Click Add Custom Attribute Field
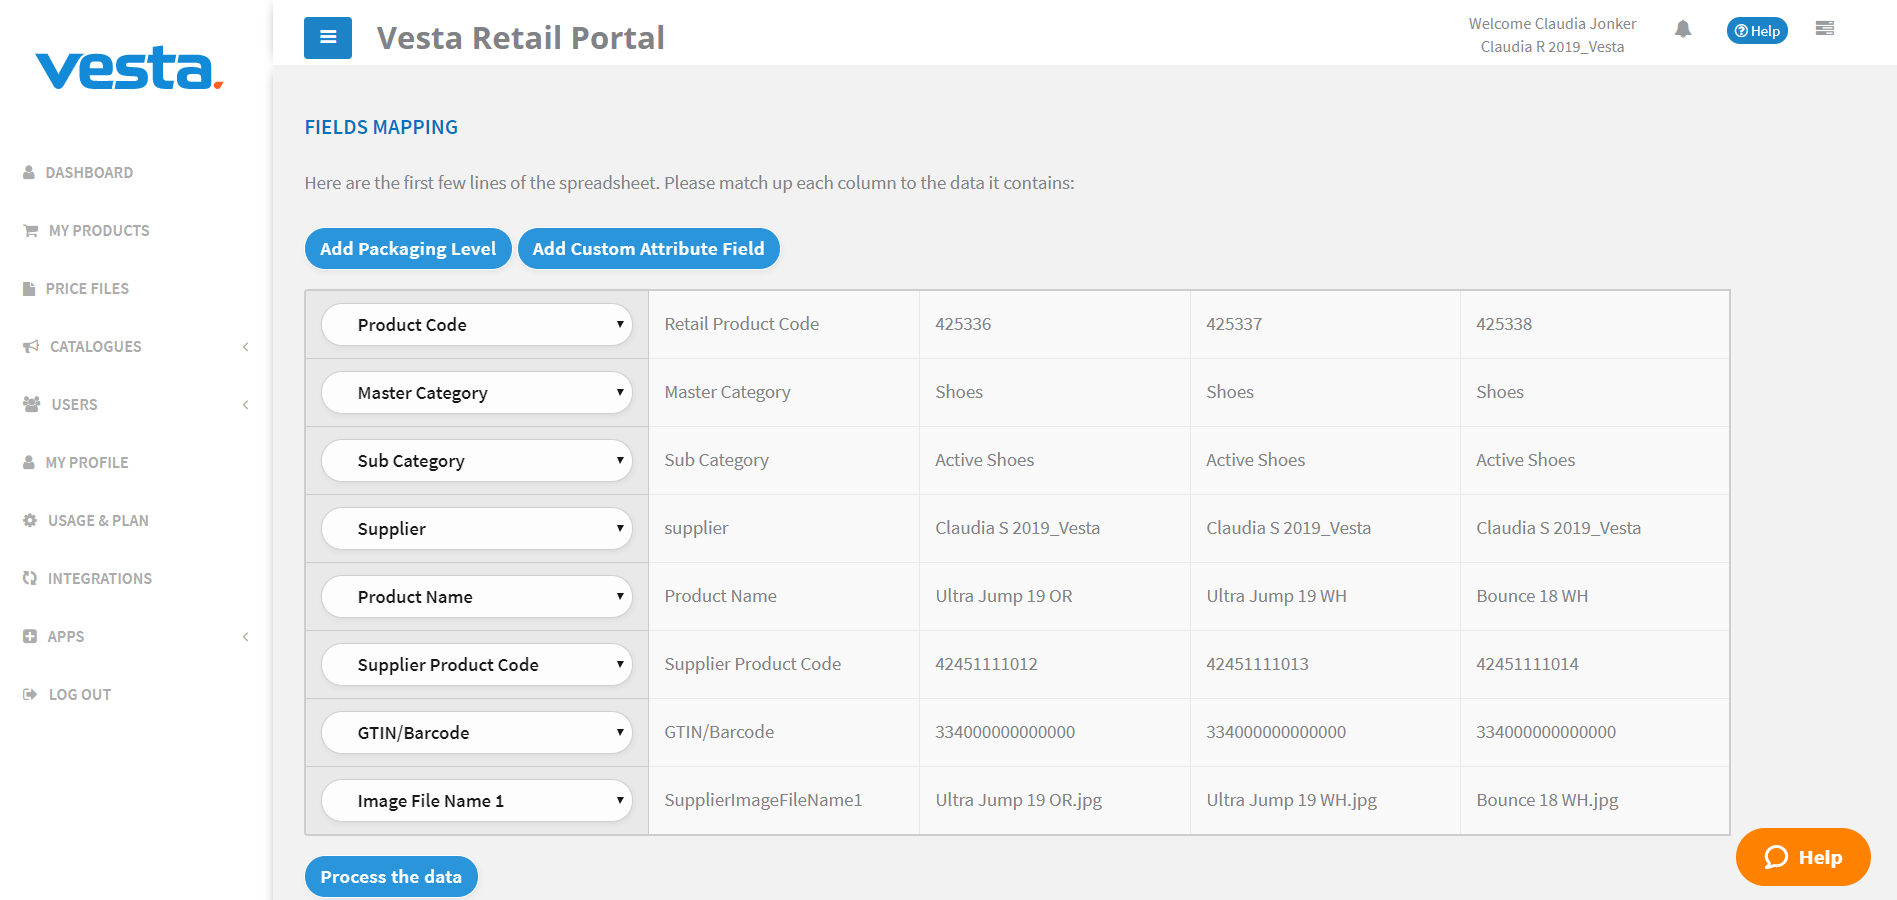This screenshot has height=900, width=1897. (648, 248)
